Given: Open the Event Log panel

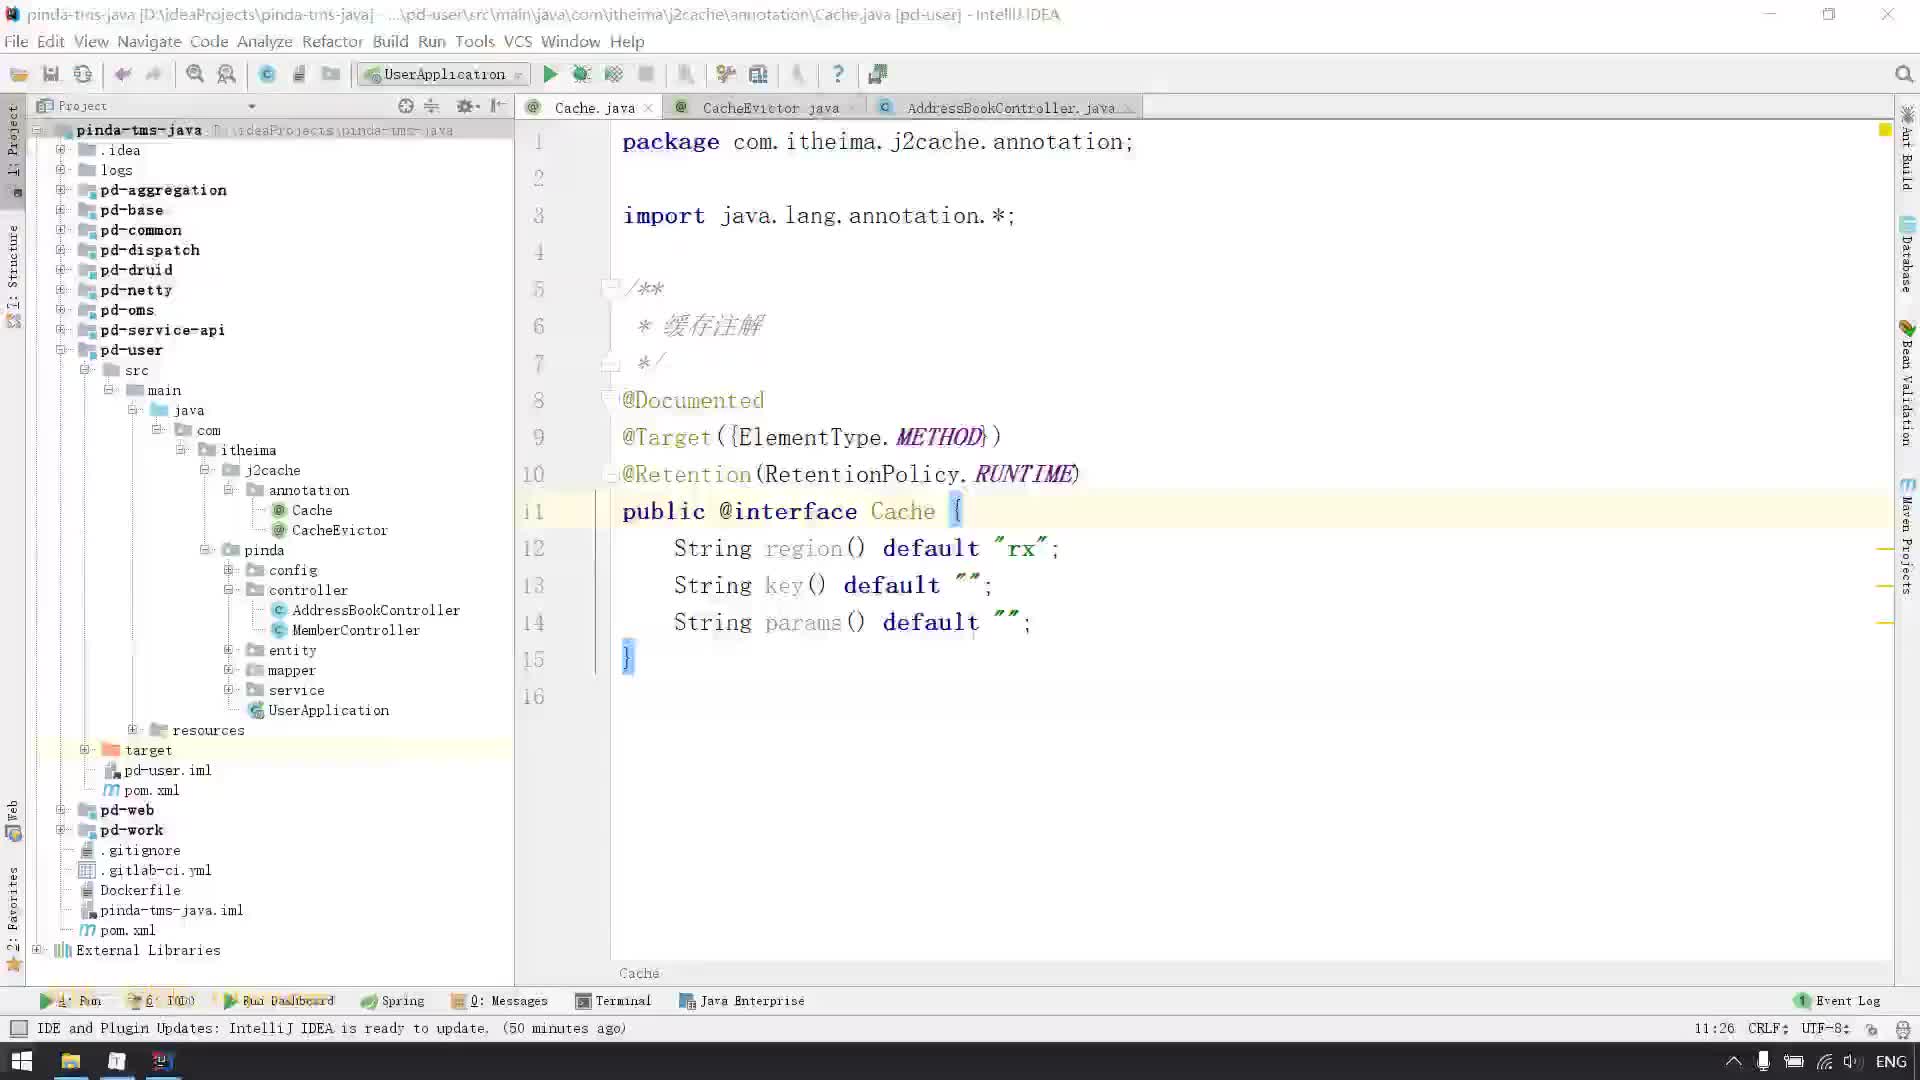Looking at the screenshot, I should pos(1838,1001).
